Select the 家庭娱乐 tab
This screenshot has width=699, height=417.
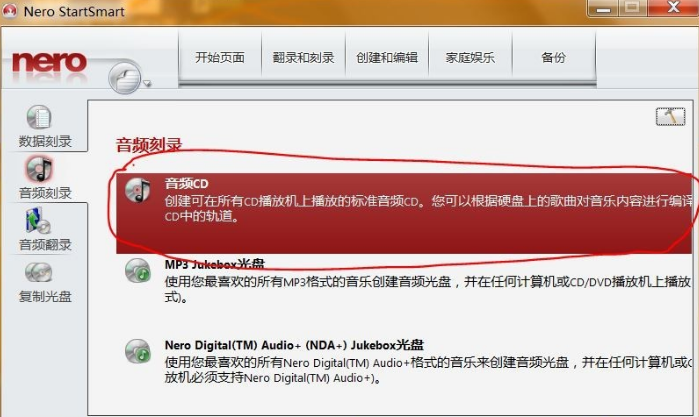470,58
